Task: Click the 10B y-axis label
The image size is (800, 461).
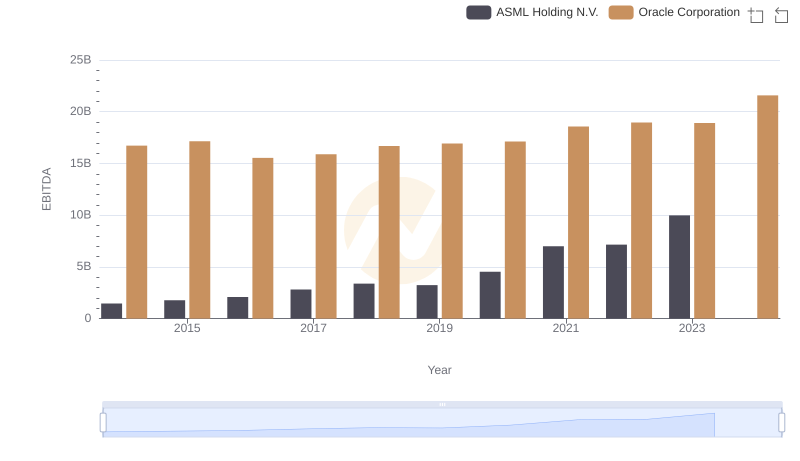Action: [x=81, y=215]
